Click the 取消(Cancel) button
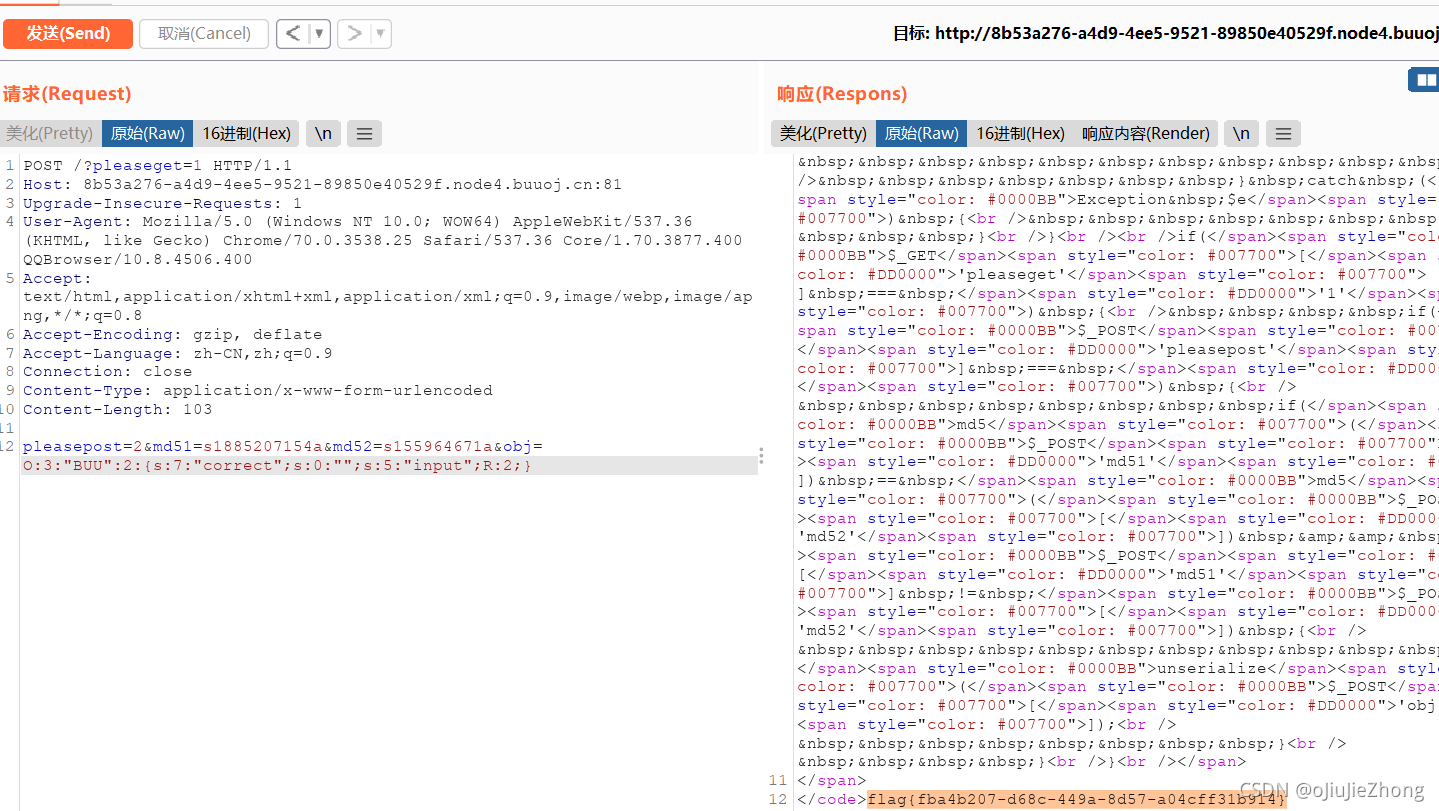Image resolution: width=1439 pixels, height=811 pixels. [204, 33]
